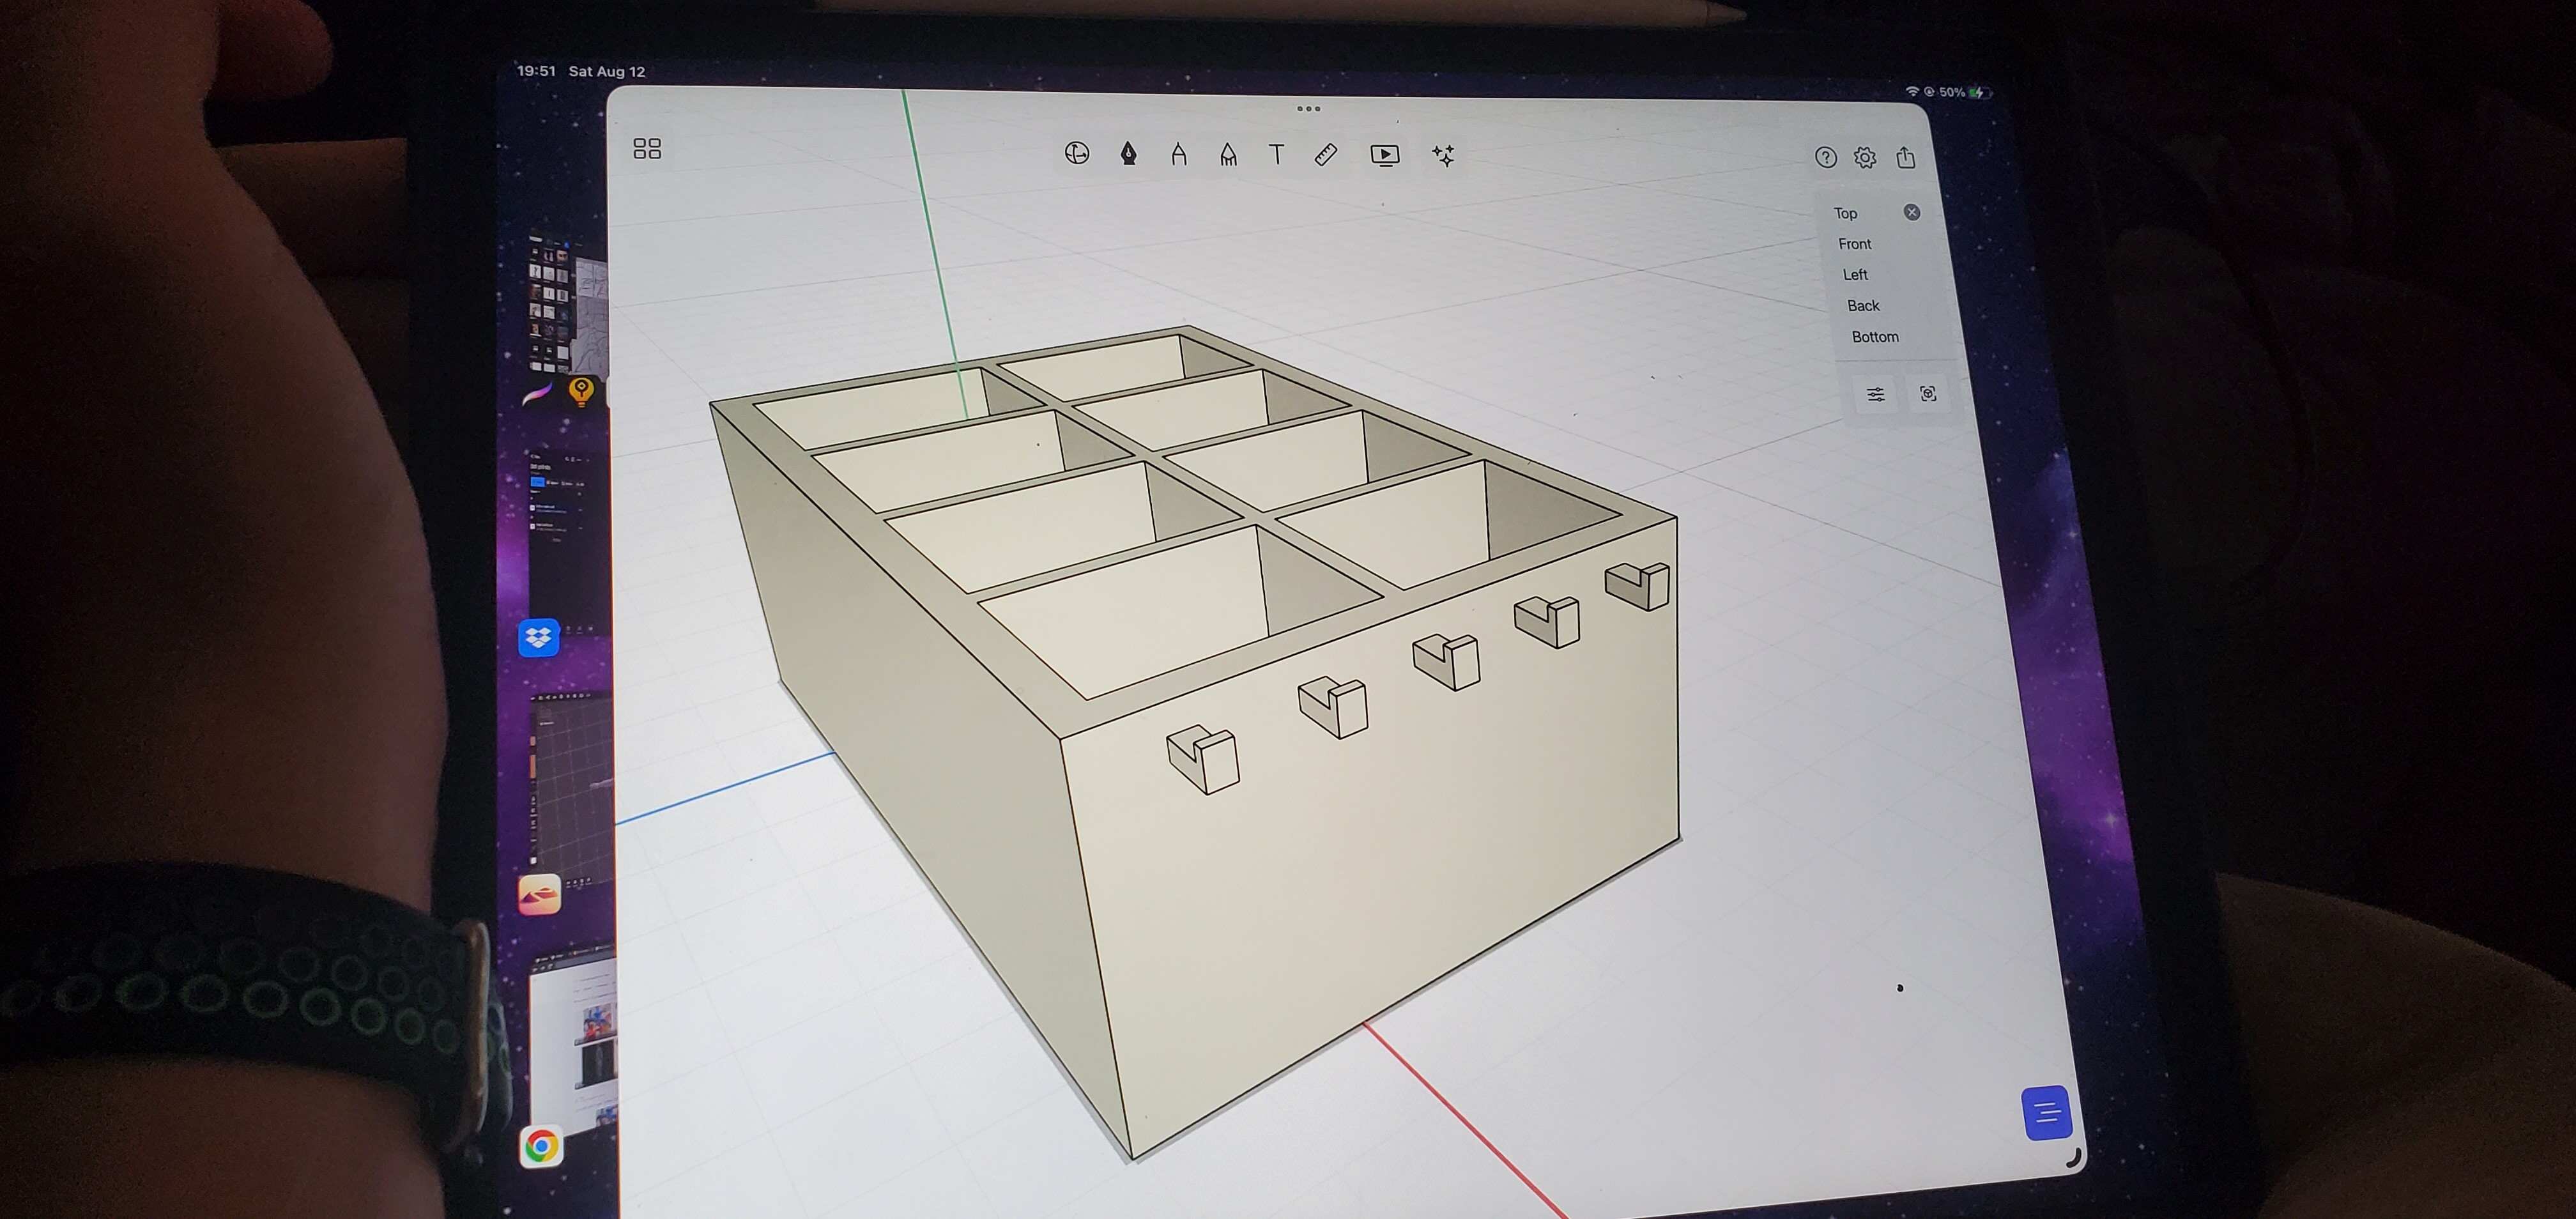This screenshot has height=1219, width=2576.
Task: Open the Procreate app icon
Action: 538,394
